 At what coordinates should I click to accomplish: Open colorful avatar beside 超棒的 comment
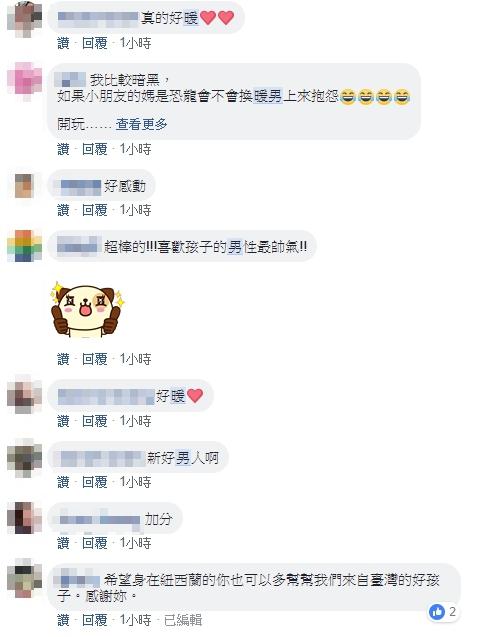(x=24, y=246)
